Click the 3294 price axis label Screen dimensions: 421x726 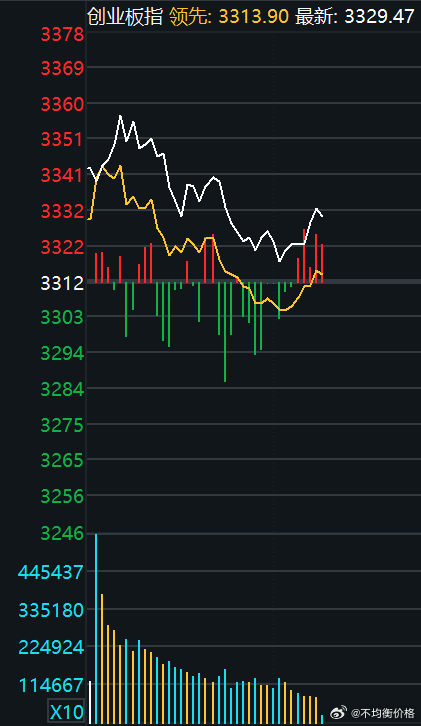63,354
